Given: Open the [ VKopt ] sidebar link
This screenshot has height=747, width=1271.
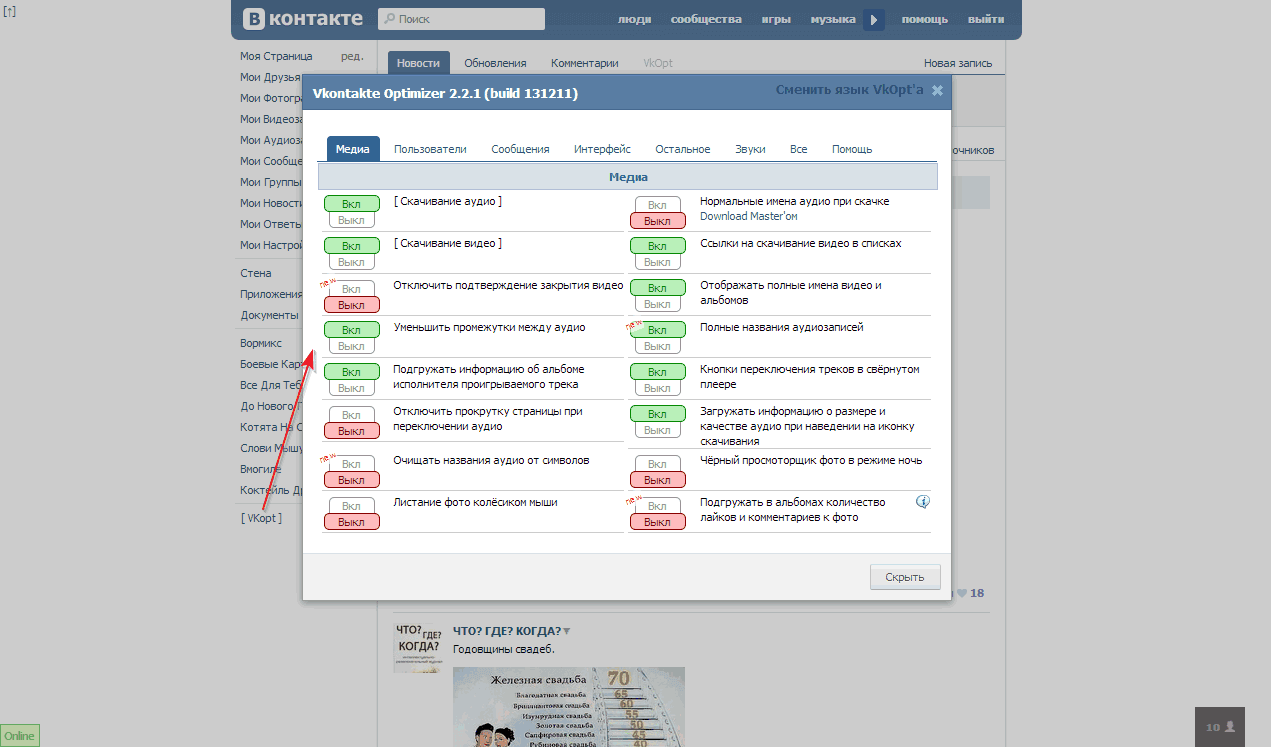Looking at the screenshot, I should 261,518.
